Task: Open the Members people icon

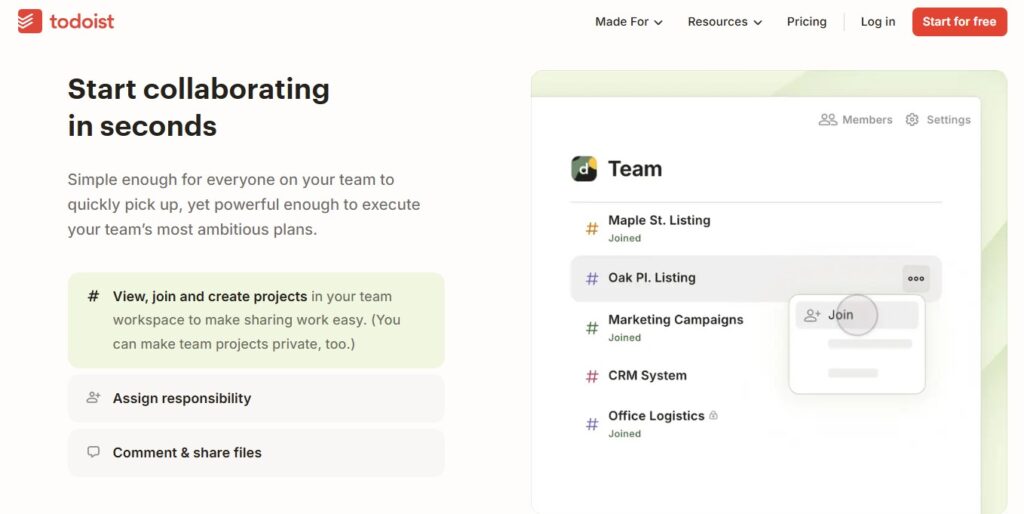Action: coord(828,120)
